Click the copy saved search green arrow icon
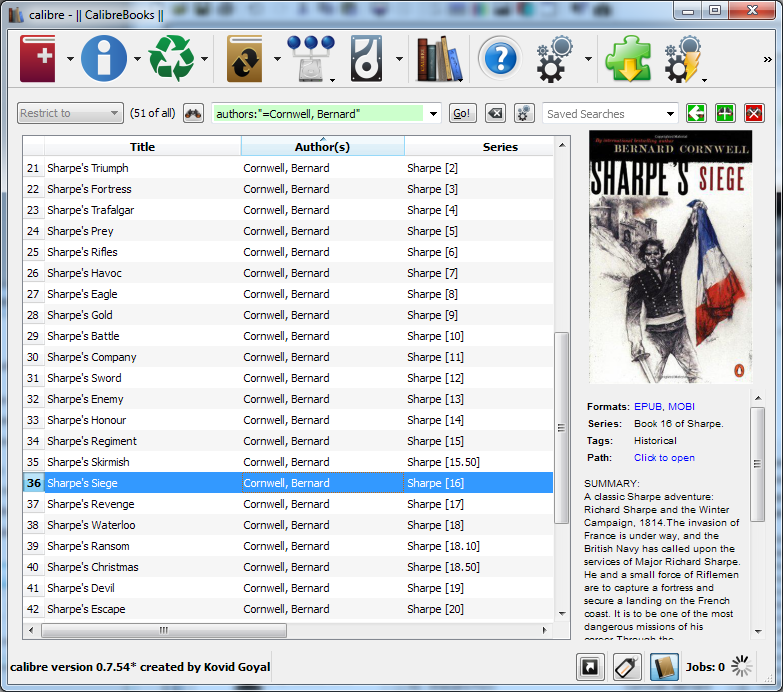The image size is (783, 692). 696,113
